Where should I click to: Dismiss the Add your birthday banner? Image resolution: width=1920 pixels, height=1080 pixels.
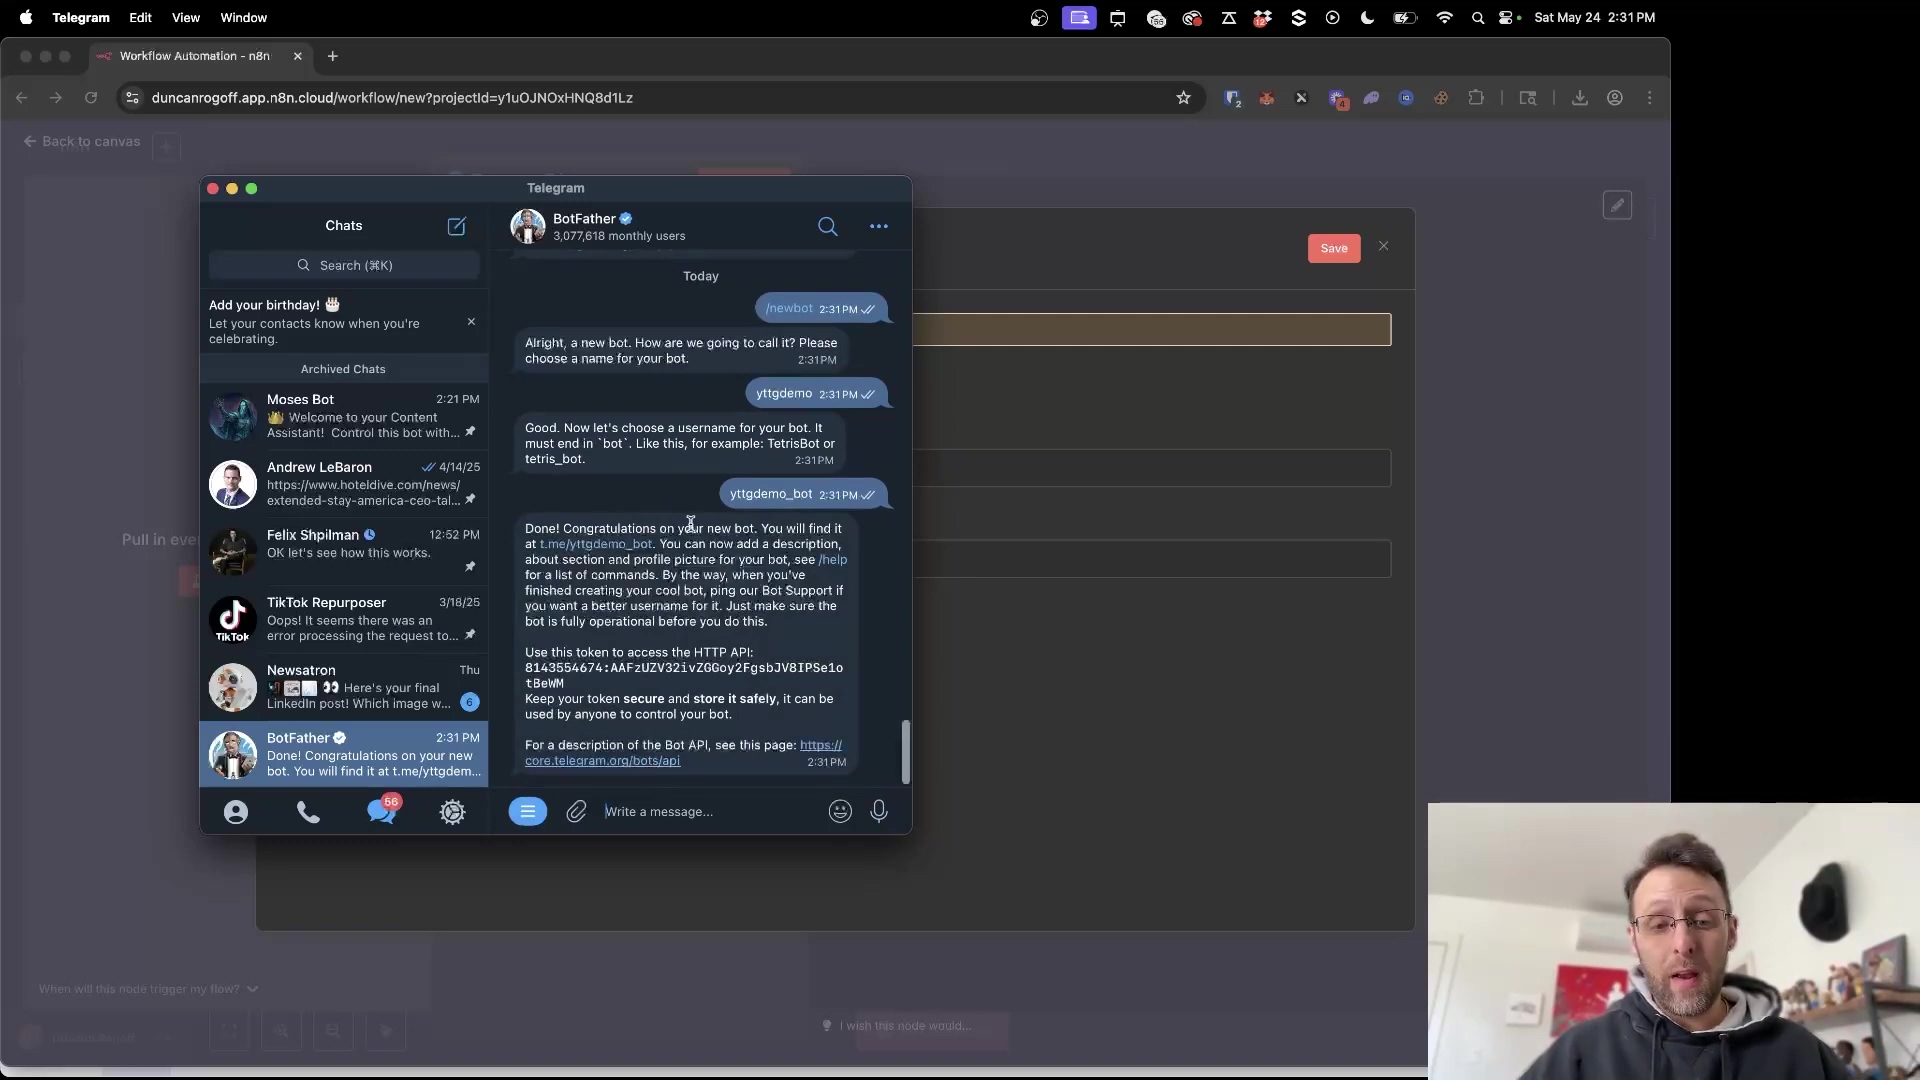[x=471, y=322]
